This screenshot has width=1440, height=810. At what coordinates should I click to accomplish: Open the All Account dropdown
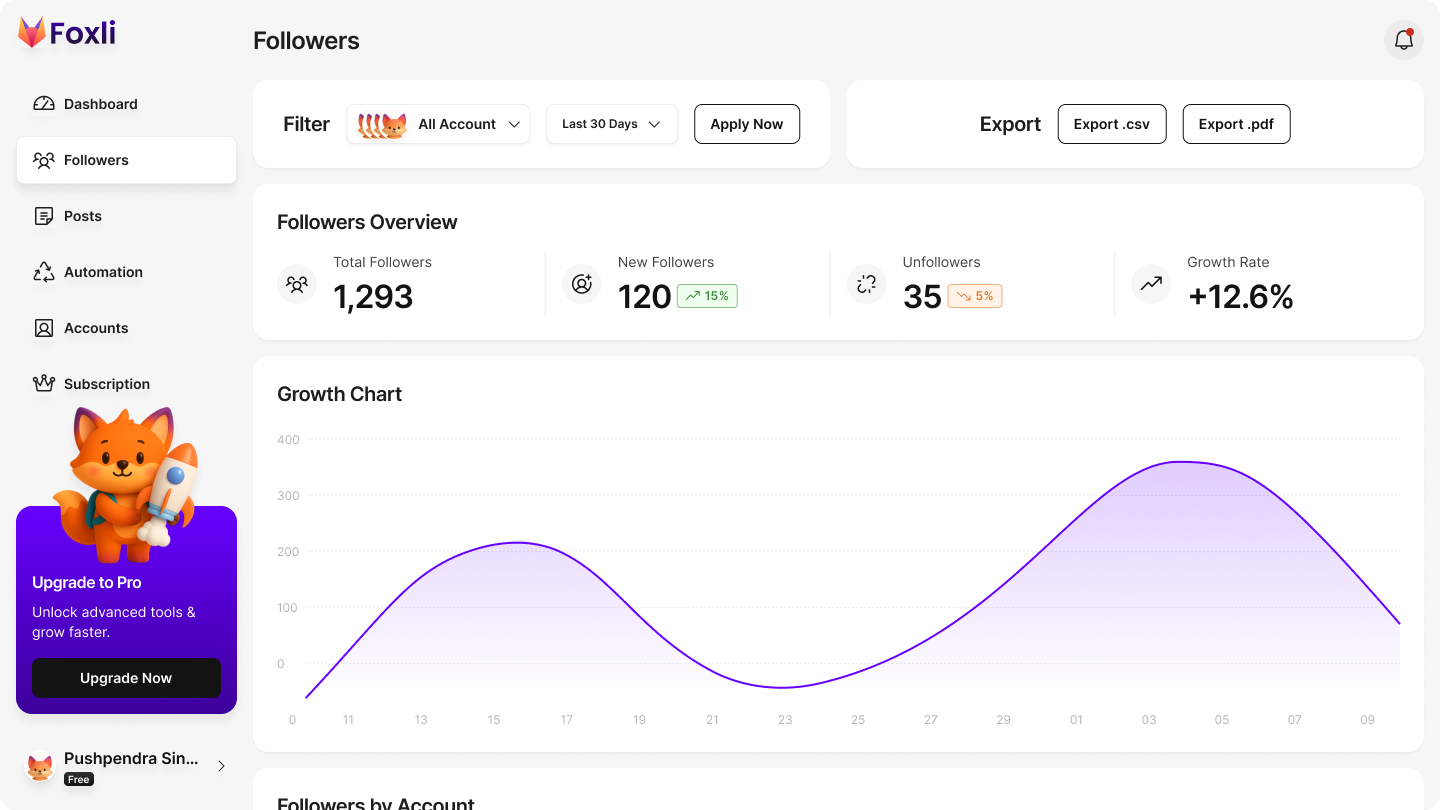click(x=438, y=124)
